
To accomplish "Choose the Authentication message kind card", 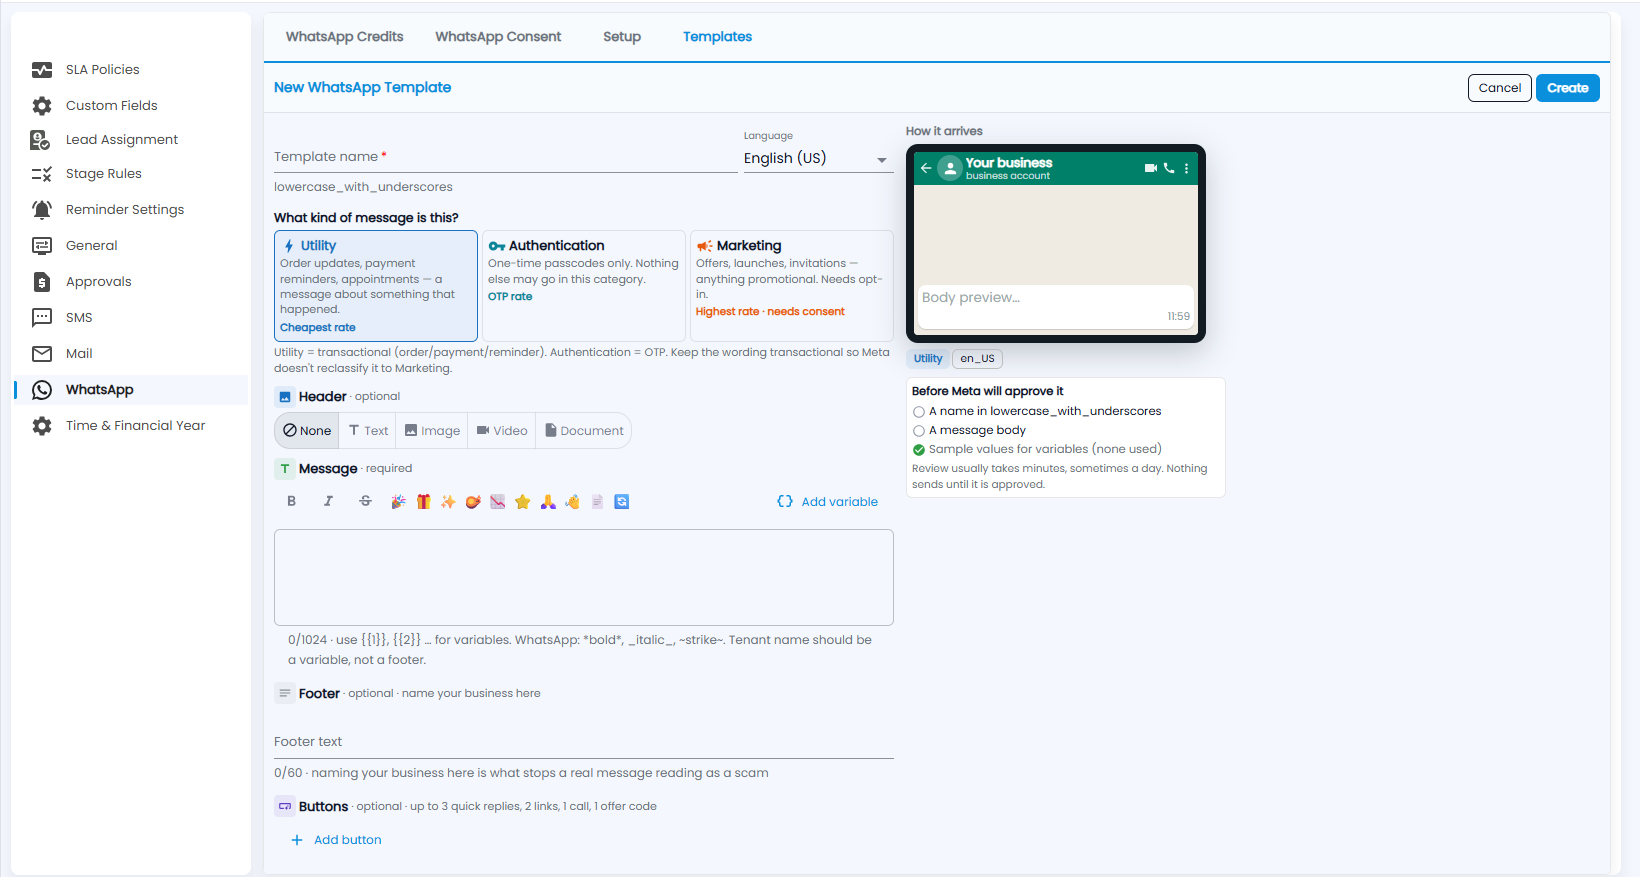I will [584, 286].
